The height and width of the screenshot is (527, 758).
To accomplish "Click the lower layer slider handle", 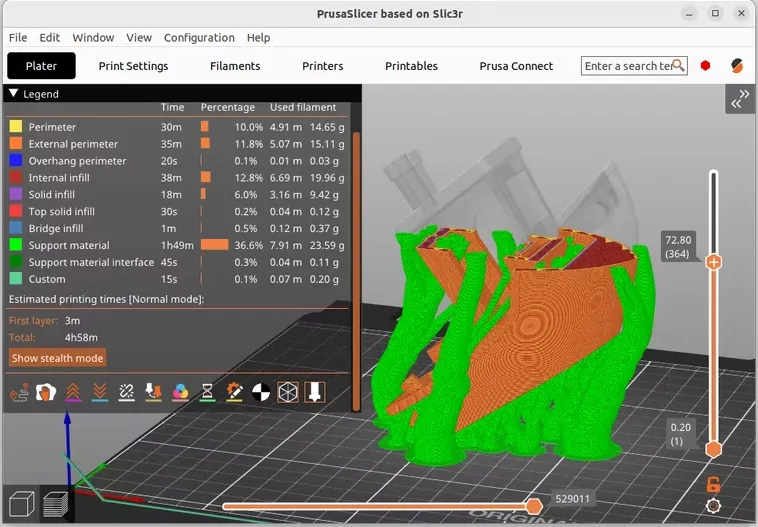I will 714,449.
